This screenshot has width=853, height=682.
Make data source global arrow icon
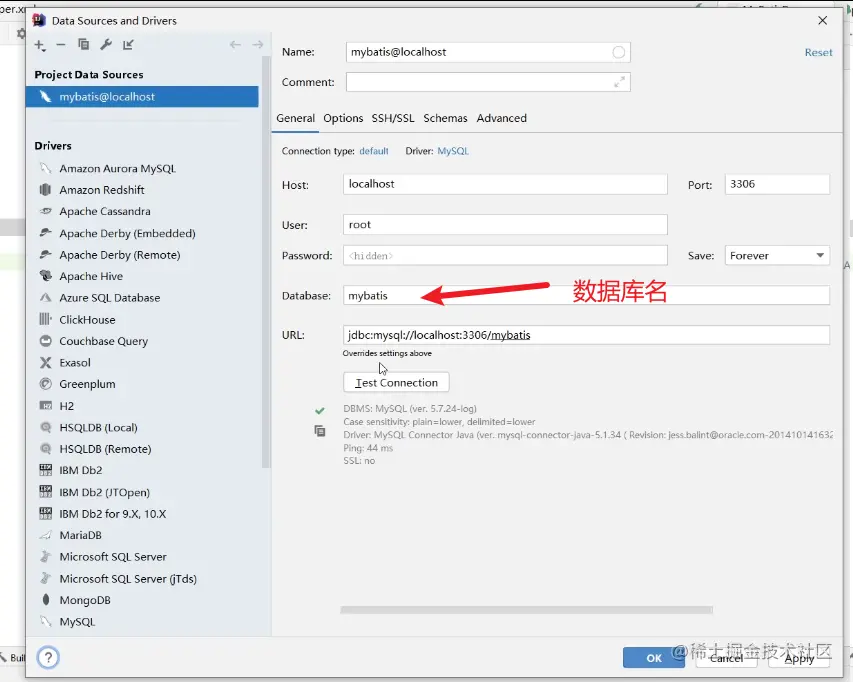128,45
